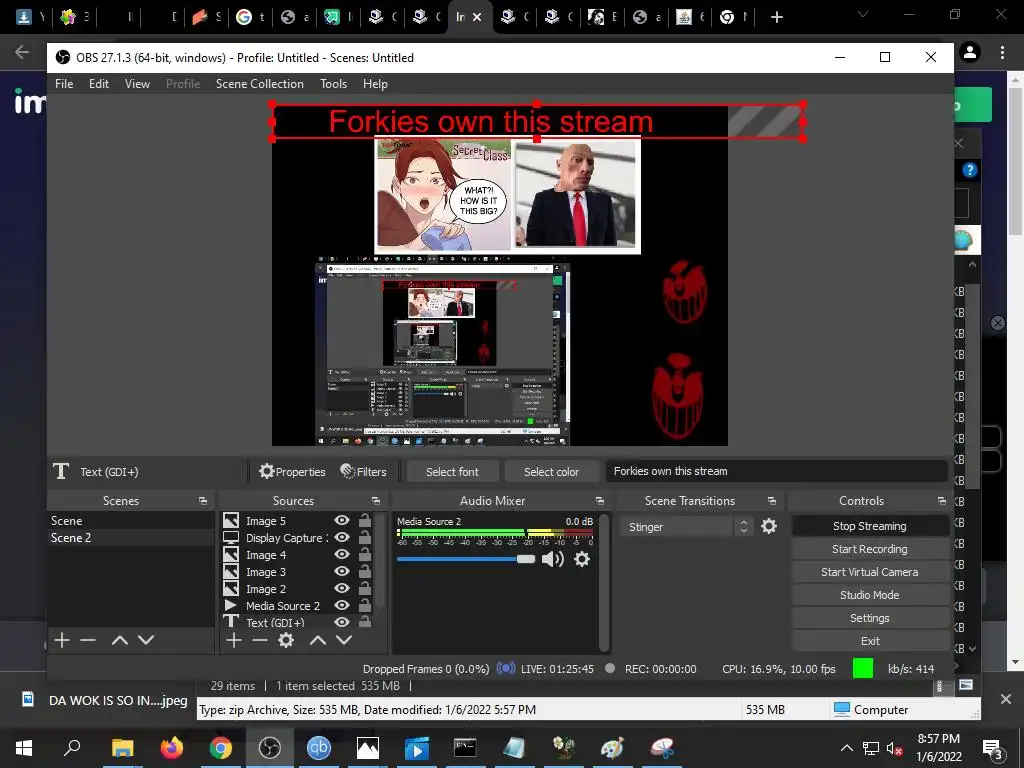
Task: Open the File menu
Action: point(64,84)
